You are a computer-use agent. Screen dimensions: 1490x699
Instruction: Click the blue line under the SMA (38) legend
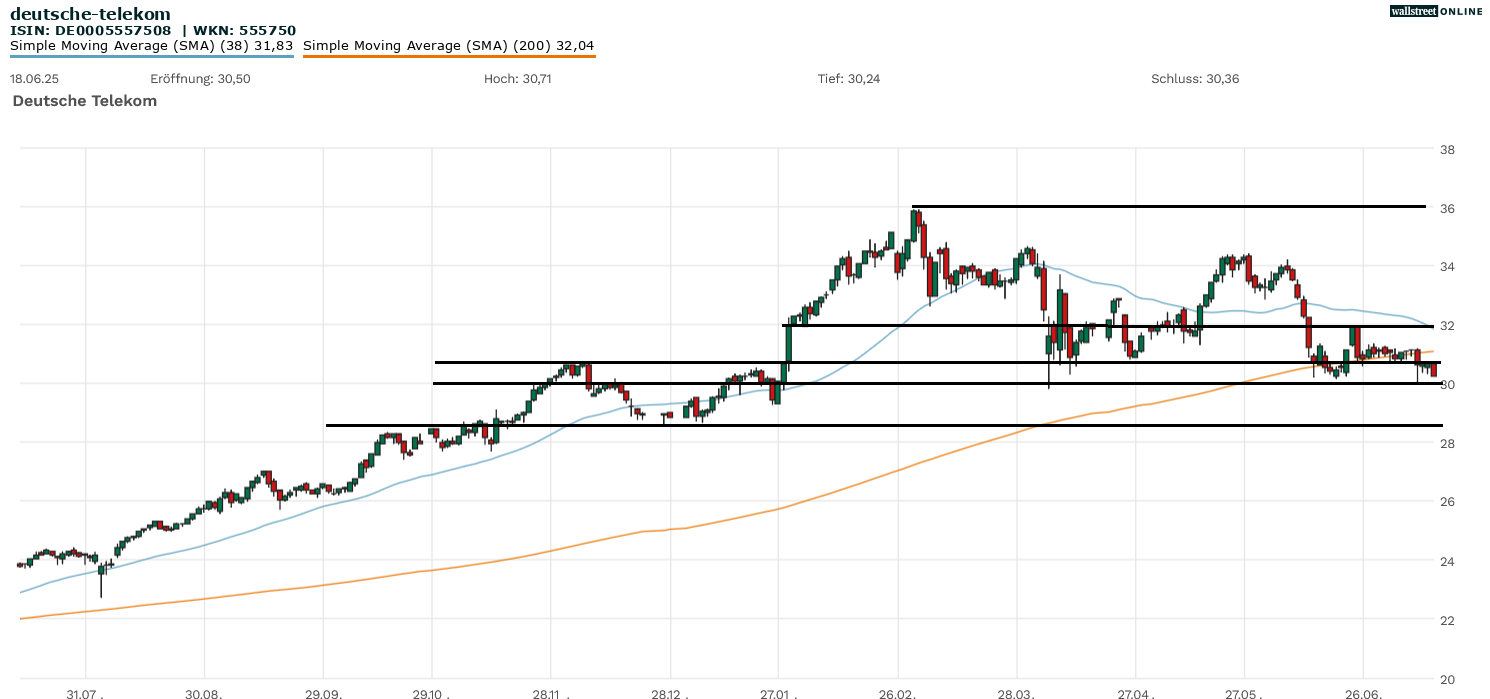click(151, 56)
